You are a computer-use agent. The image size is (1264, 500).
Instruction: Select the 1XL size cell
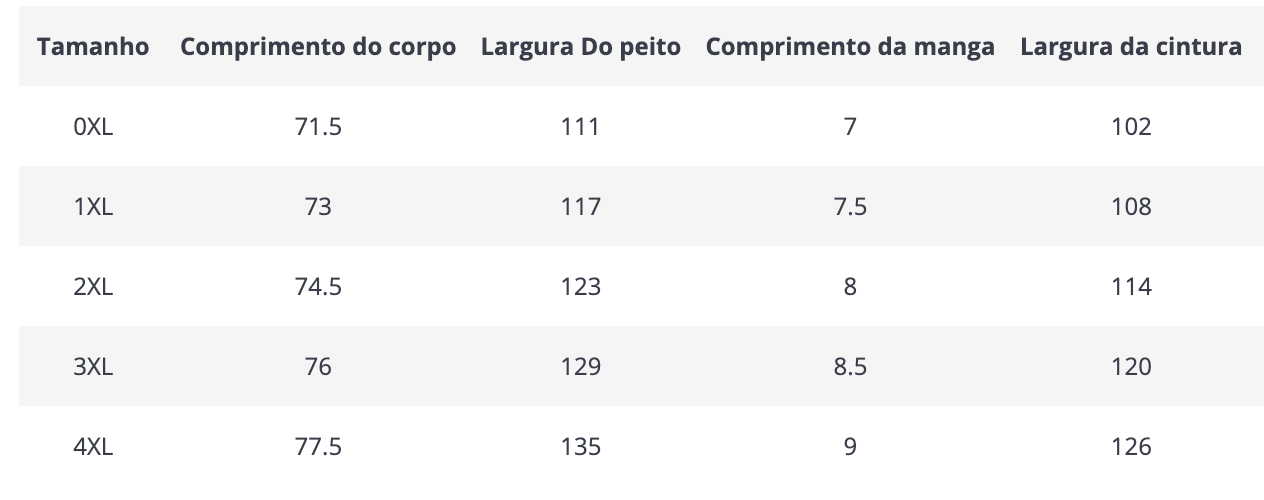93,207
